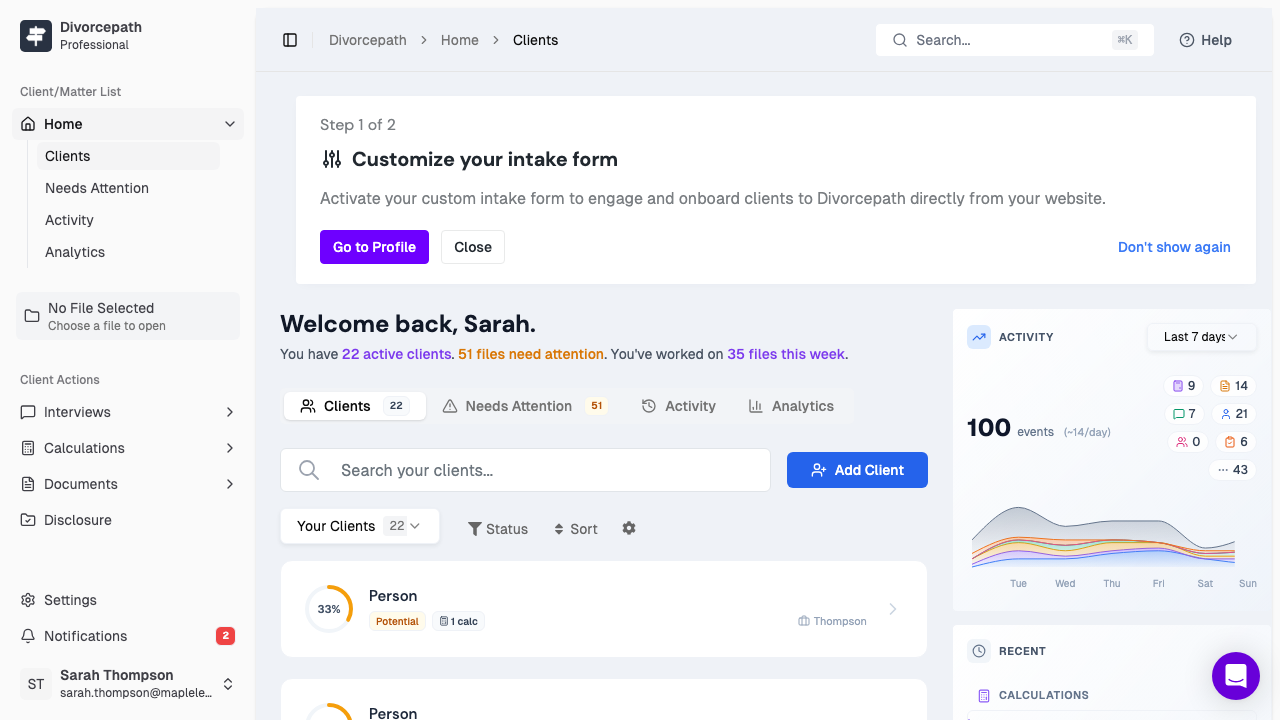Open the 35 files this week link
Image resolution: width=1280 pixels, height=720 pixels.
pos(786,354)
